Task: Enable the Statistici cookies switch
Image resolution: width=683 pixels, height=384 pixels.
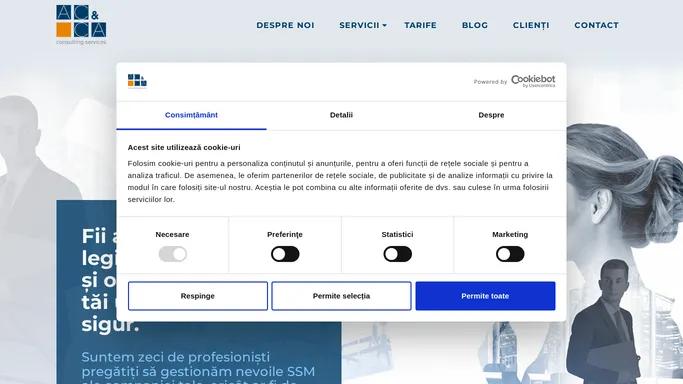Action: coord(397,254)
